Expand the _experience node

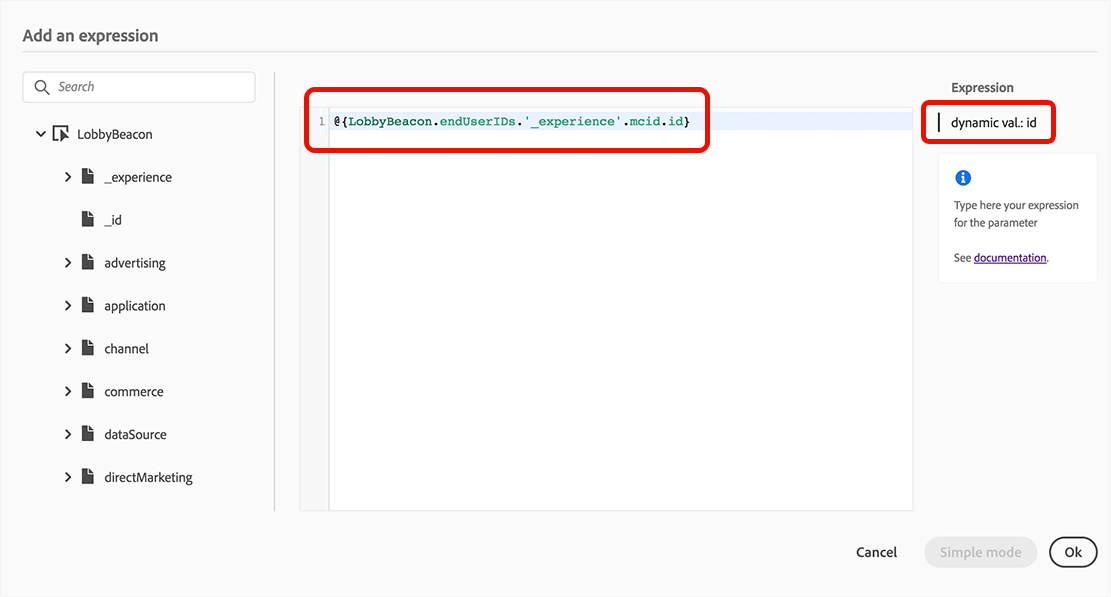pos(68,177)
